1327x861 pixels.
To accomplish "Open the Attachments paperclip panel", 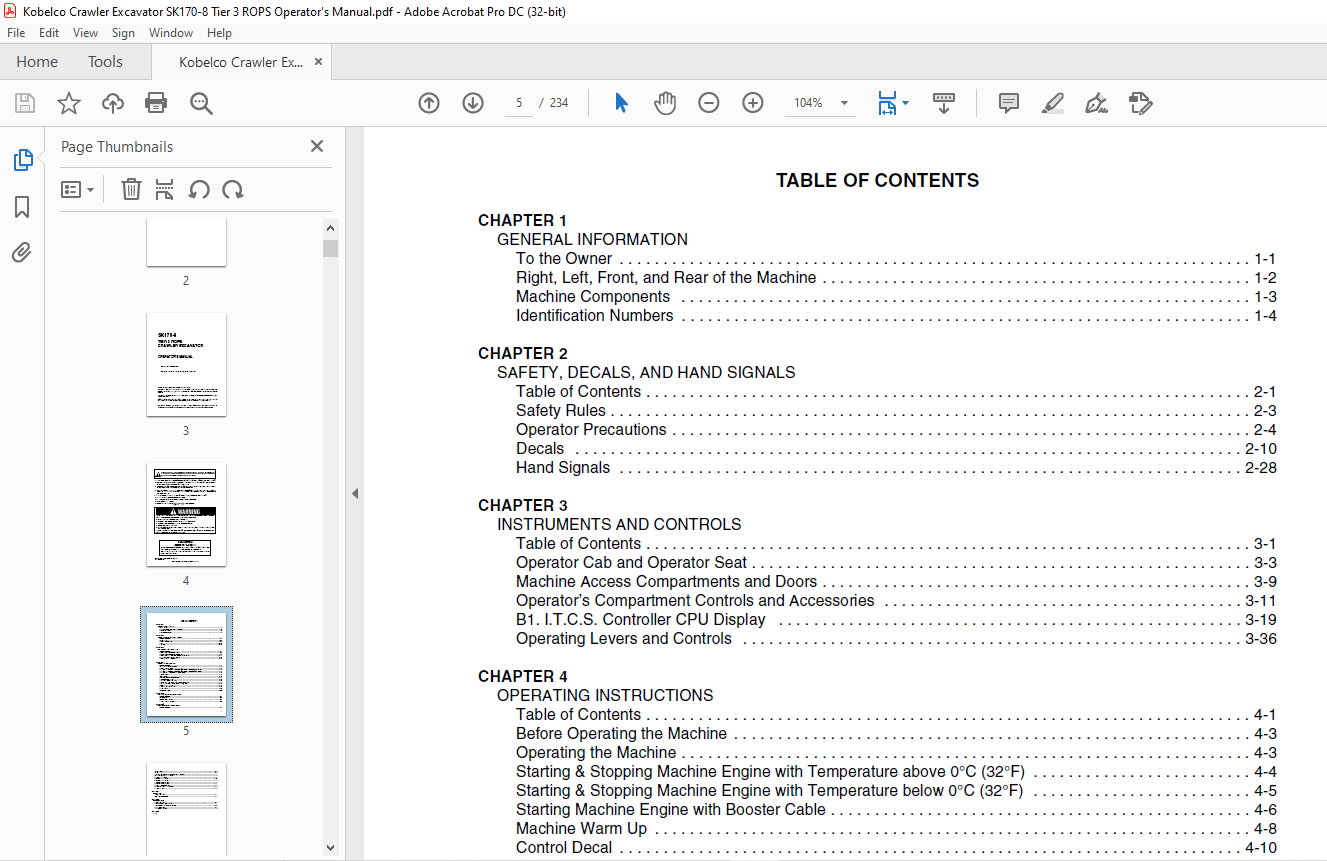I will [22, 253].
